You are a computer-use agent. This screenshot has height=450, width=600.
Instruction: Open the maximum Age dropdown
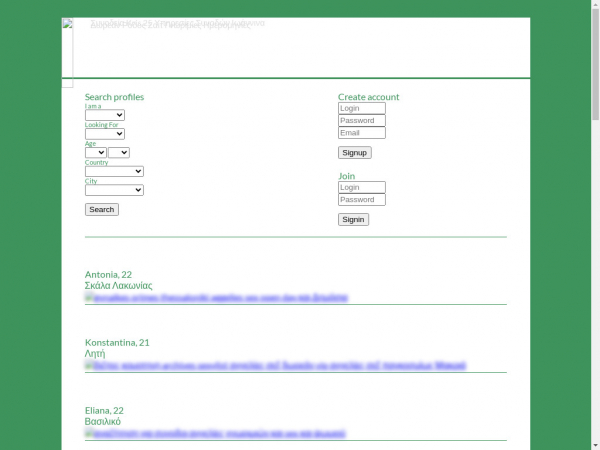coord(119,152)
